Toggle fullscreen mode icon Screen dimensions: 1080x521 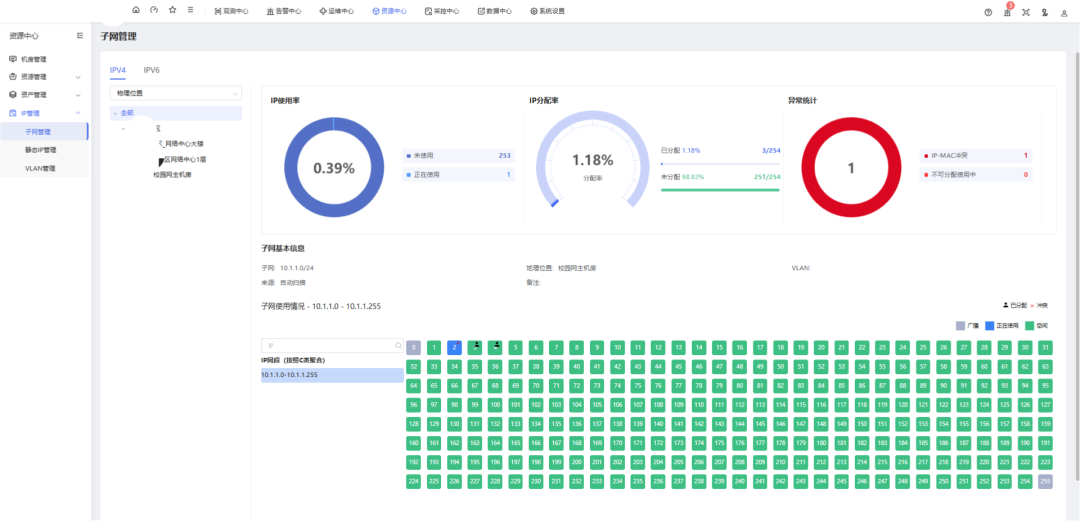pos(1026,12)
